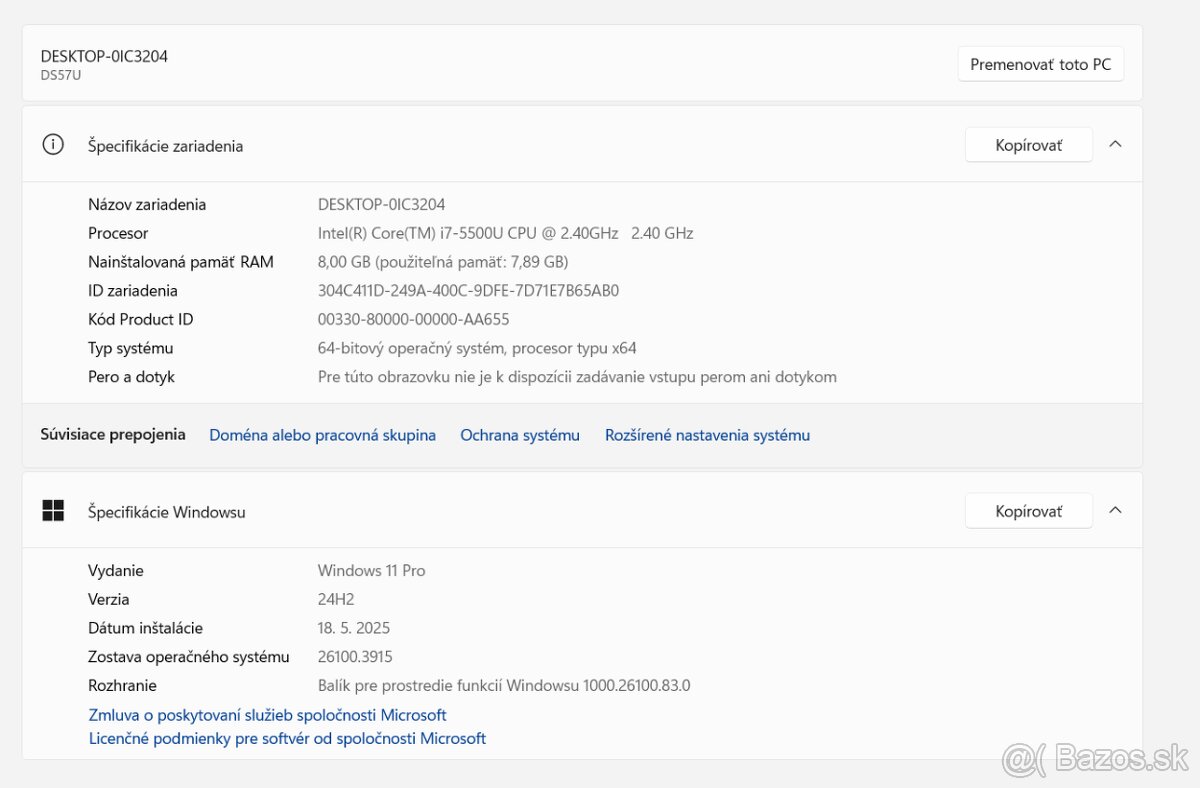Image resolution: width=1200 pixels, height=788 pixels.
Task: Open Rozšírené nastavenia systému link
Action: pyautogui.click(x=707, y=434)
